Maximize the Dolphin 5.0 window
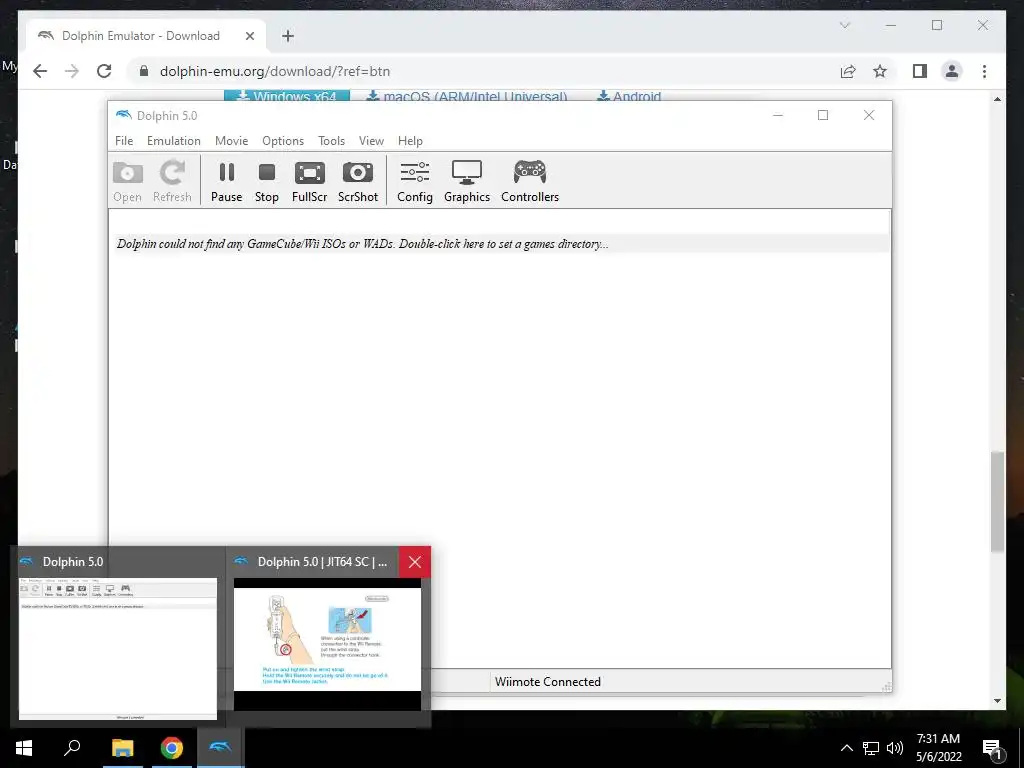 pyautogui.click(x=823, y=115)
